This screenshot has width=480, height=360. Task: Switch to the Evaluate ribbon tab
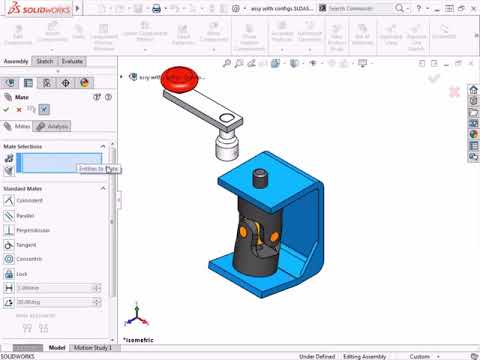[x=72, y=61]
